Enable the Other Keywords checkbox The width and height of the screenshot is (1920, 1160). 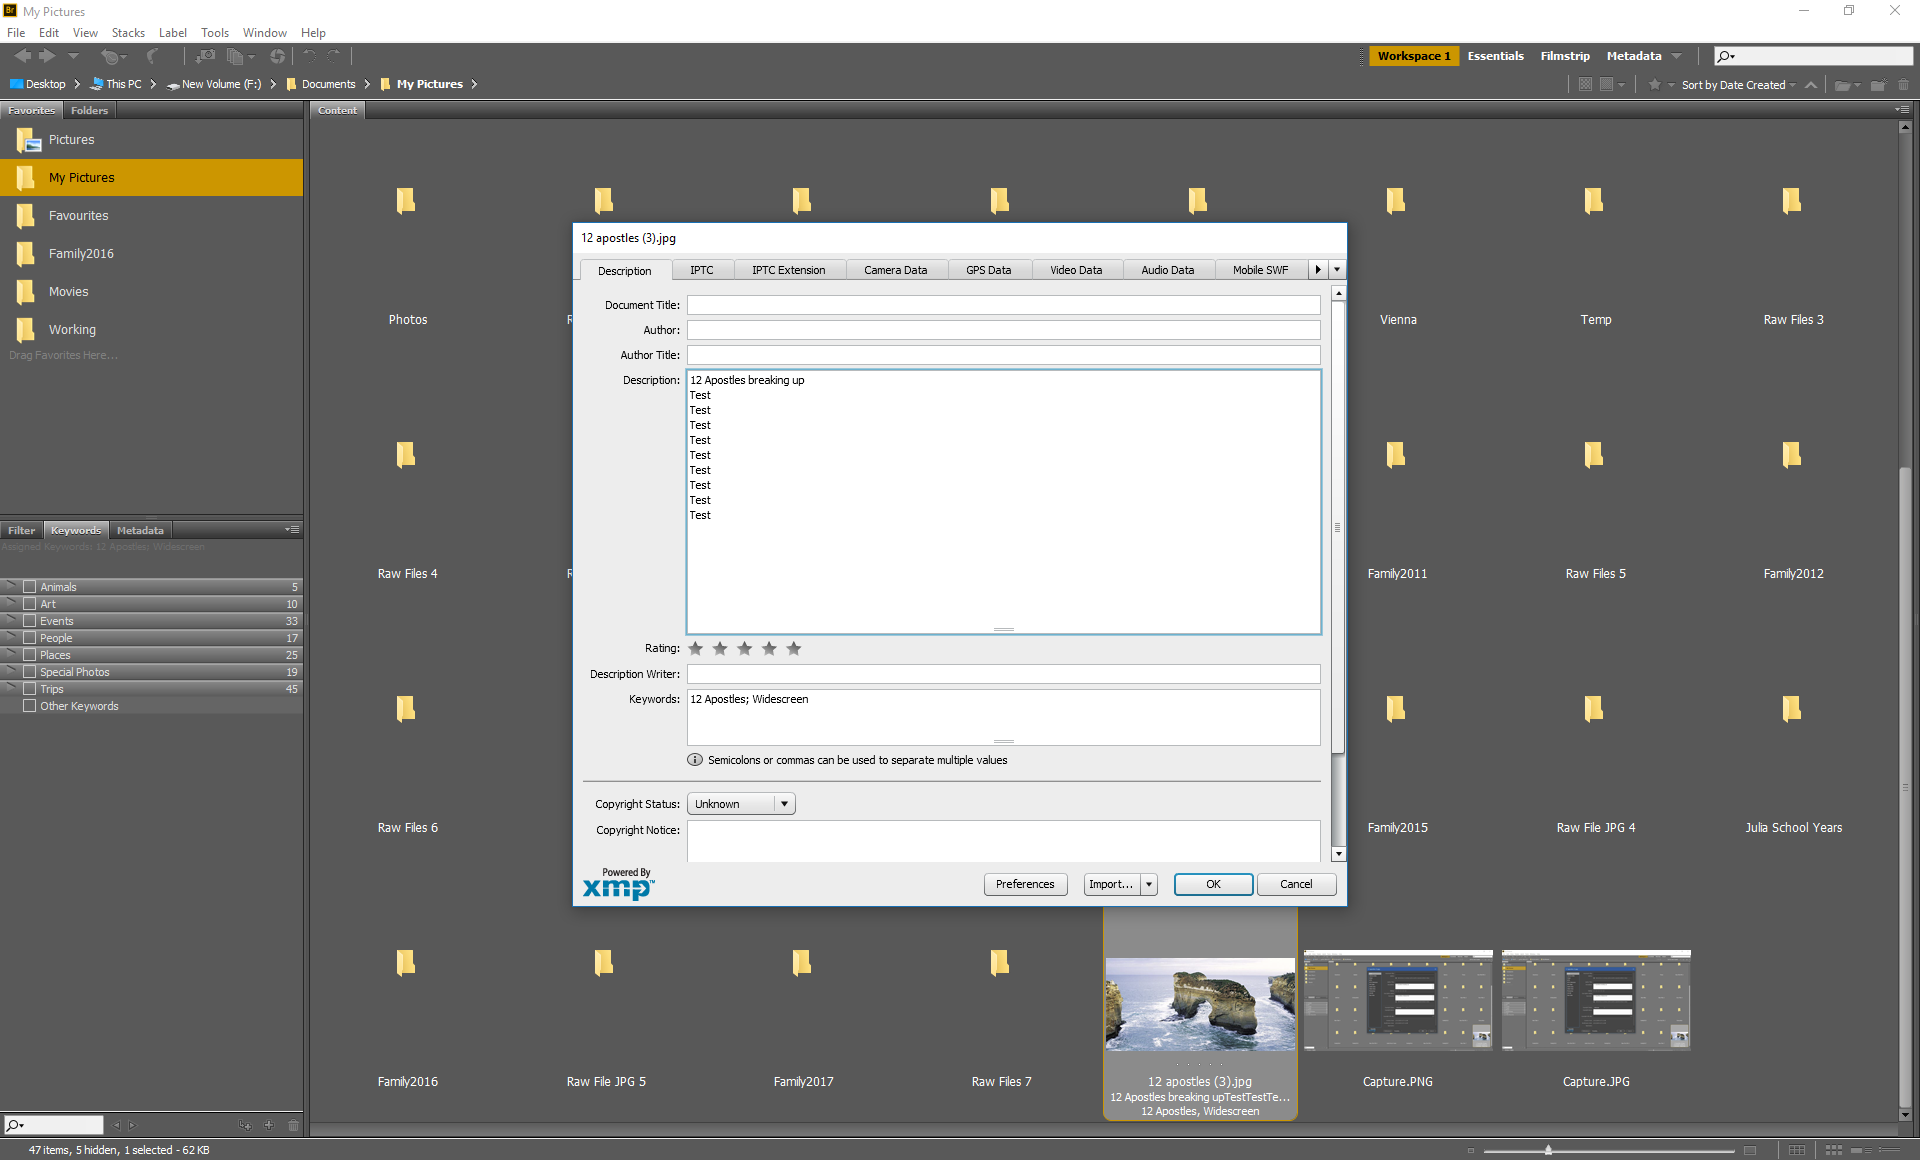[x=30, y=706]
